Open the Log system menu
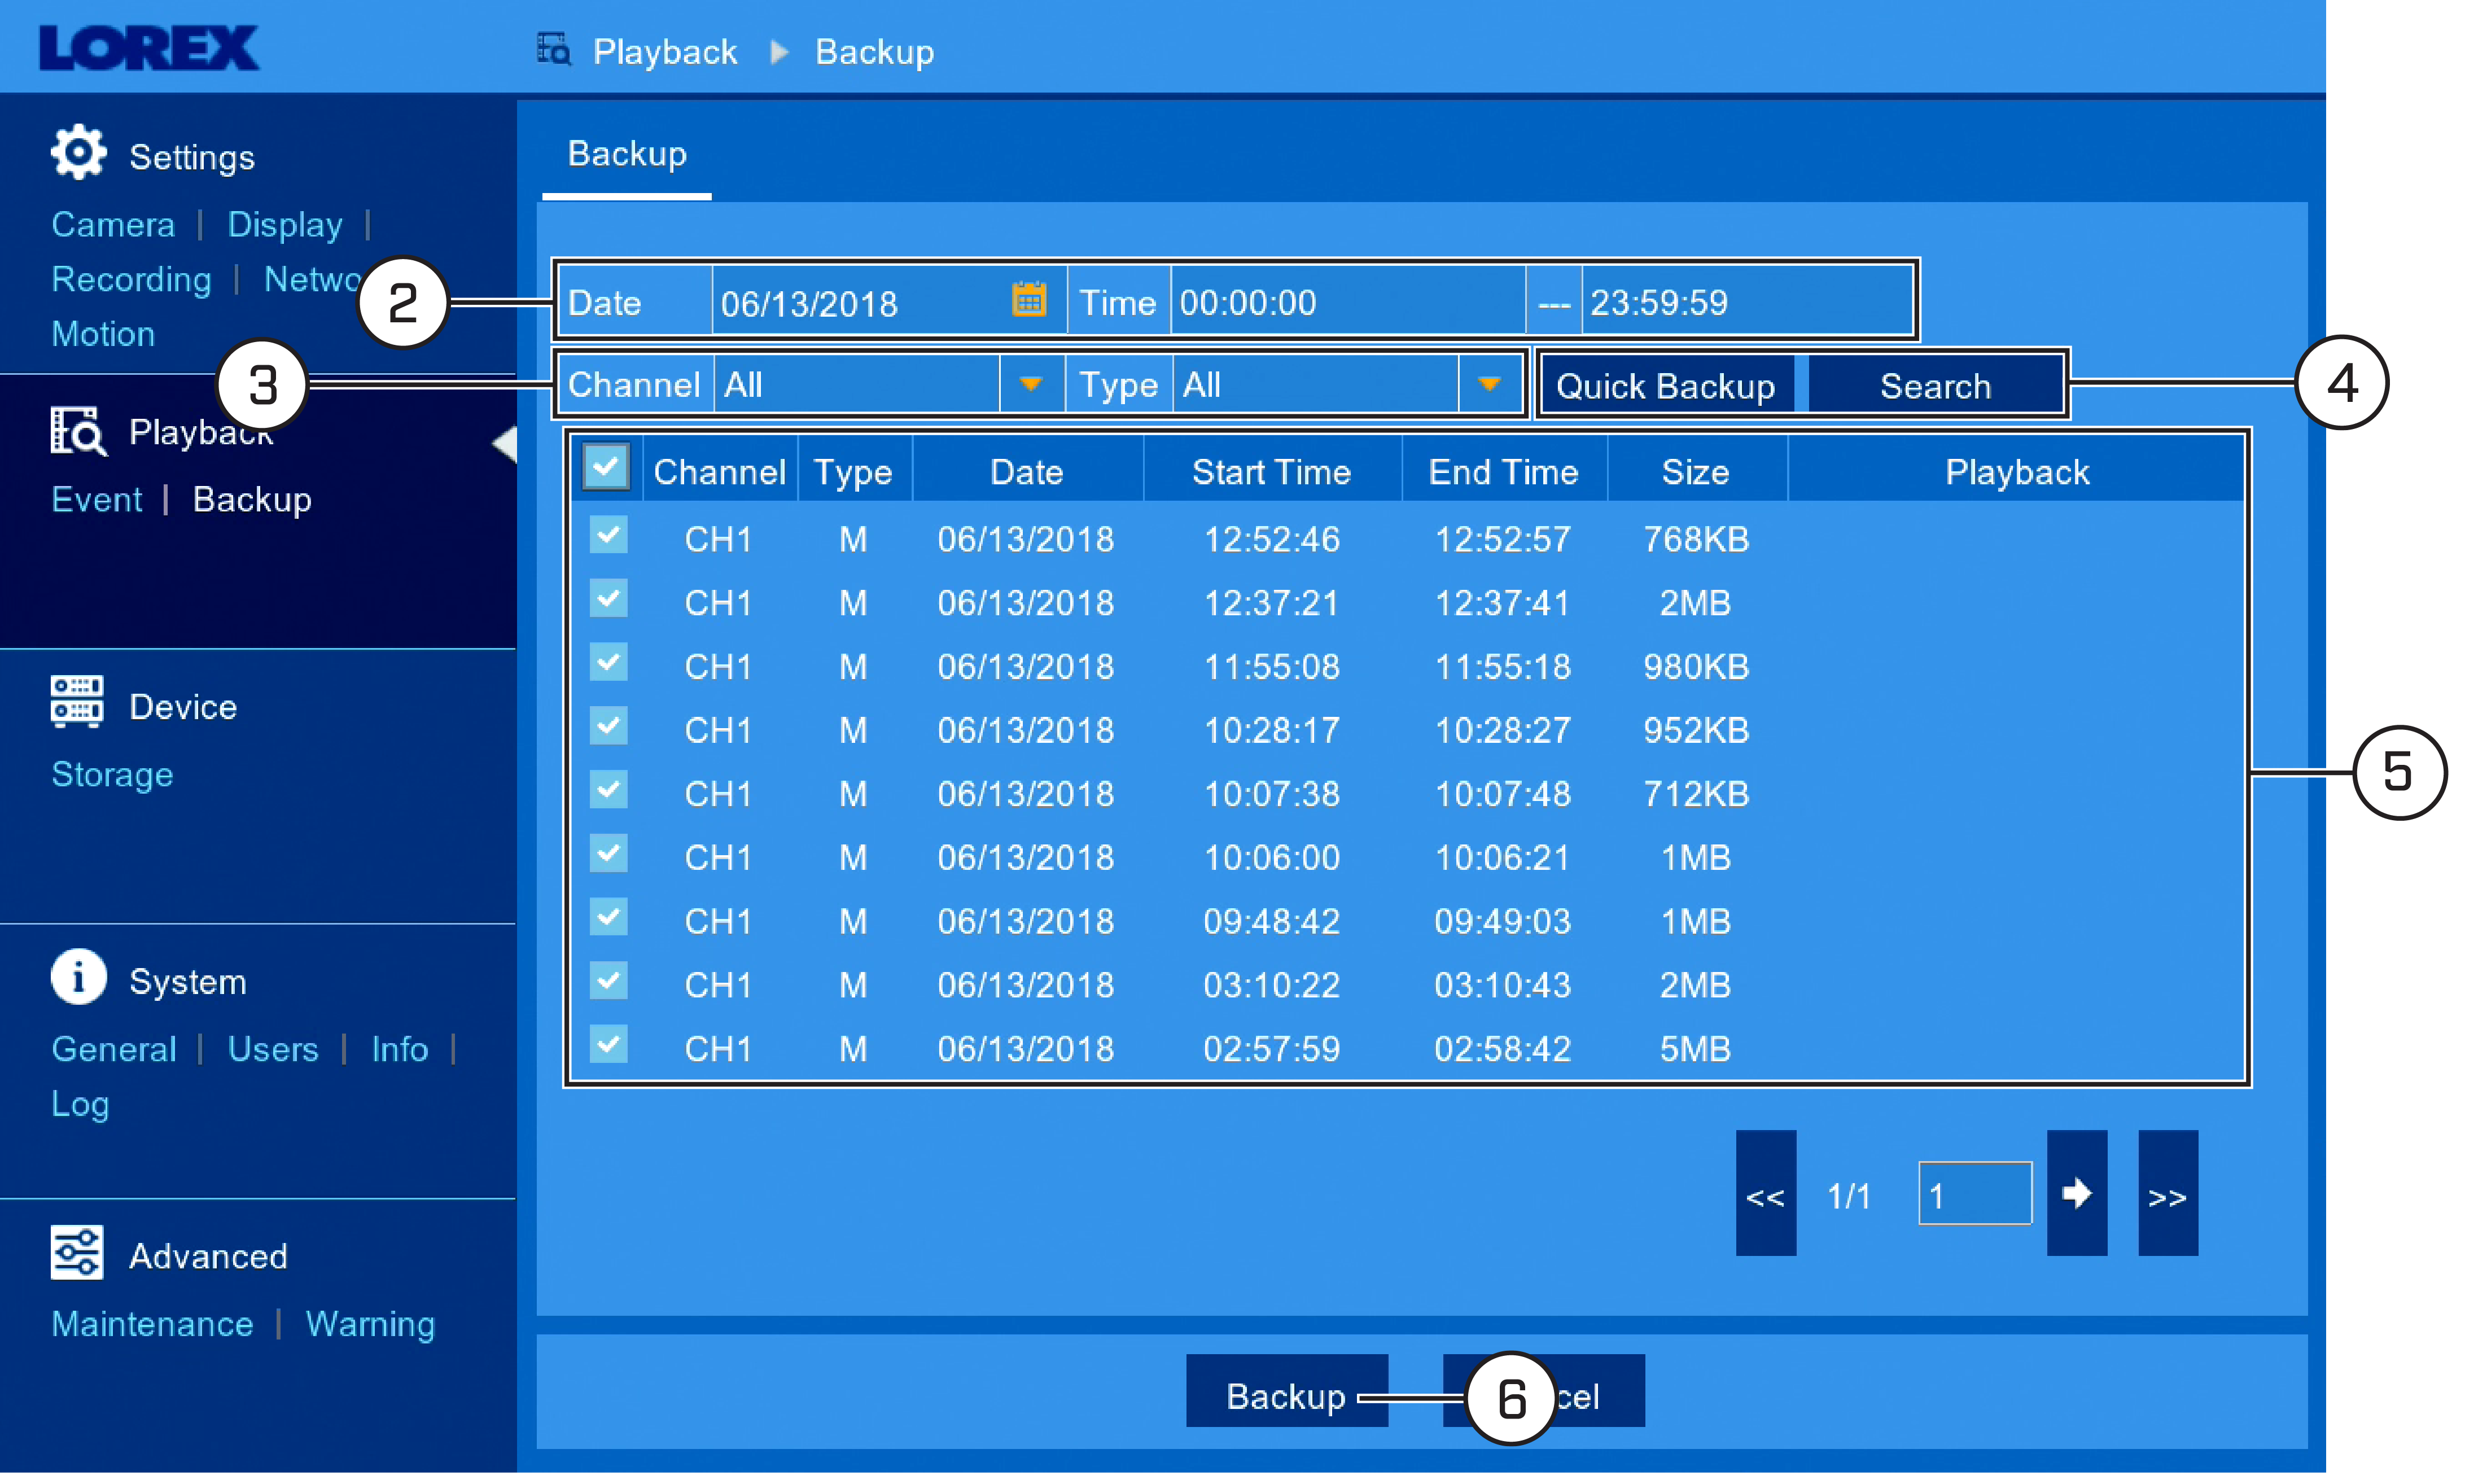This screenshot has width=2465, height=1484. click(80, 1105)
